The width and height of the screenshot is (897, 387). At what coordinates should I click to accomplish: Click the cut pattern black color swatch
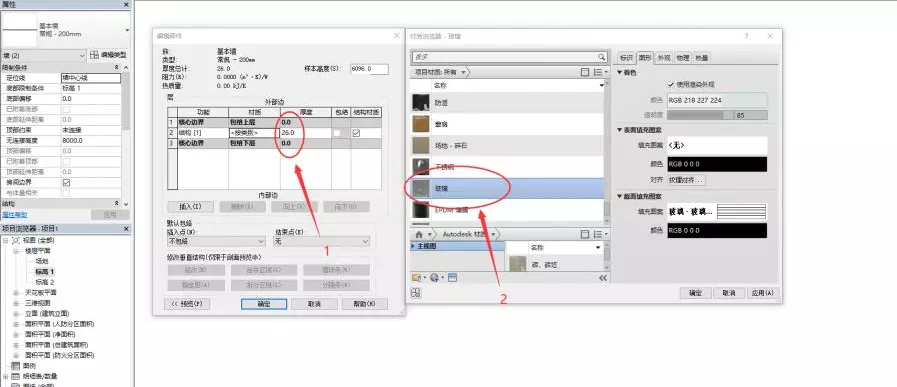click(x=717, y=230)
